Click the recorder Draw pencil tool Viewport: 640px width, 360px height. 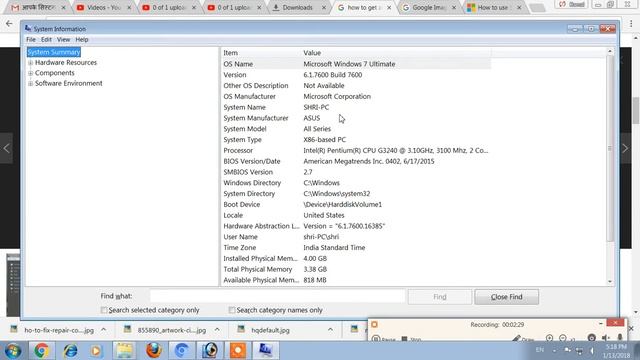(523, 338)
